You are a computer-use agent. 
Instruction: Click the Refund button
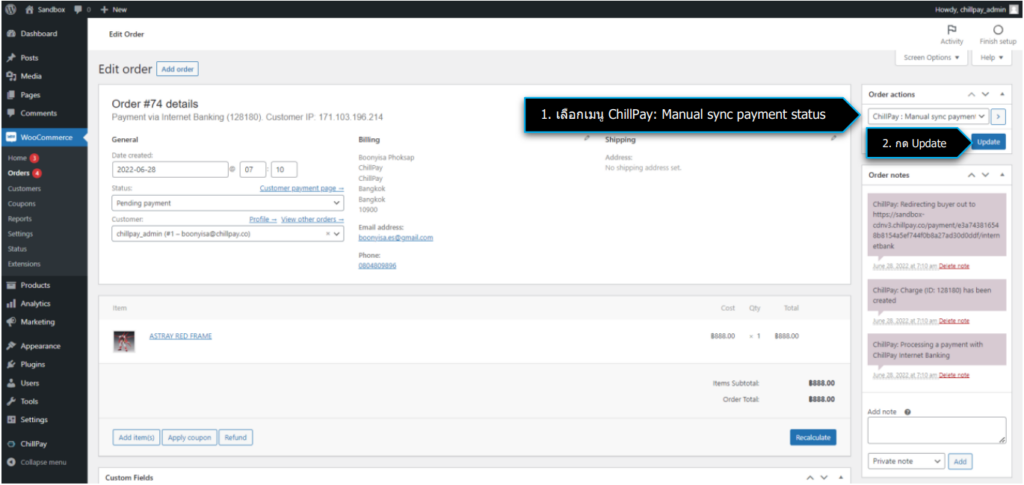click(236, 437)
